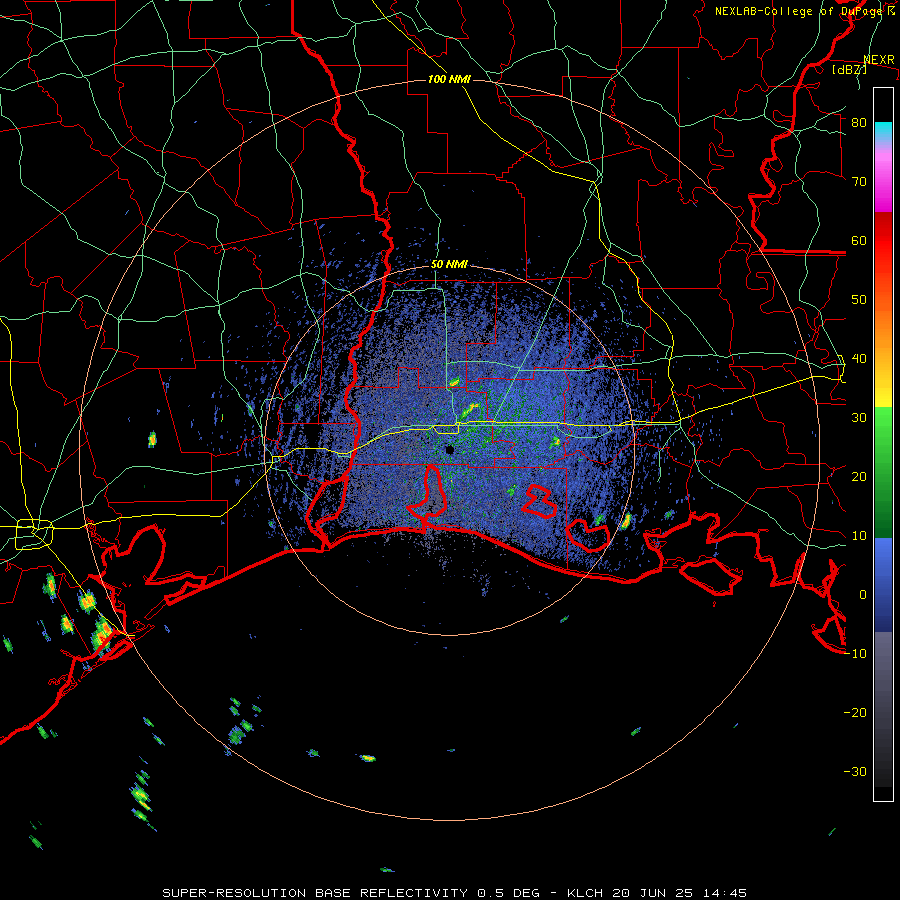Click the cyan band at the scale top
This screenshot has width=900, height=900.
[x=883, y=132]
